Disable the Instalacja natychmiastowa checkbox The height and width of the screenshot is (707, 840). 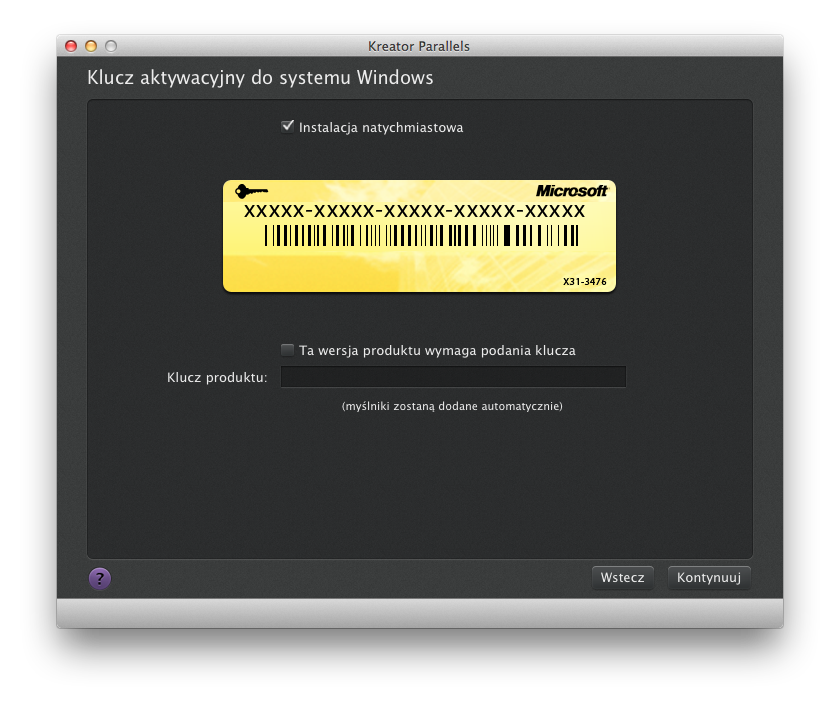click(288, 127)
